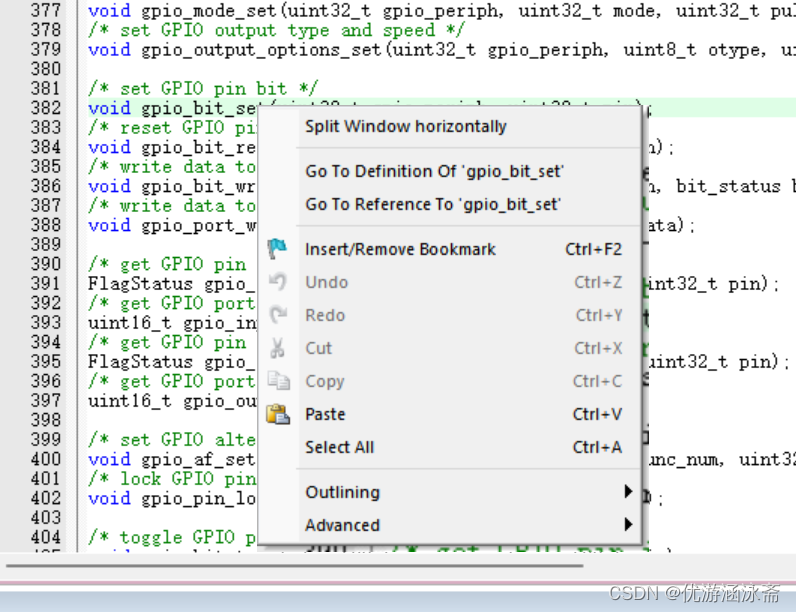Image resolution: width=796 pixels, height=612 pixels.
Task: Click the undo arrow icon
Action: tap(278, 282)
